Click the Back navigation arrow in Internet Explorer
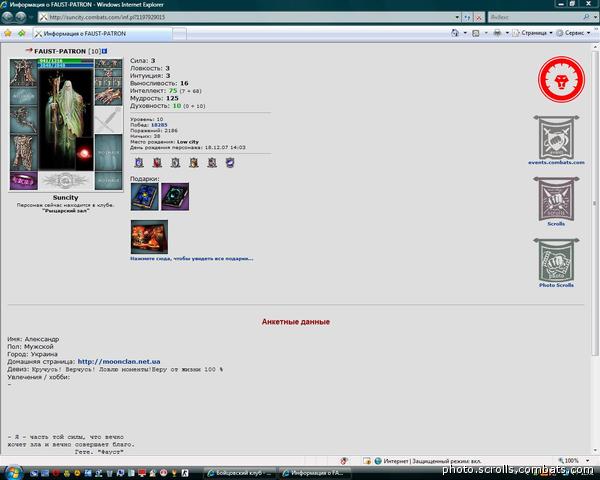The image size is (600, 480). click(x=8, y=17)
